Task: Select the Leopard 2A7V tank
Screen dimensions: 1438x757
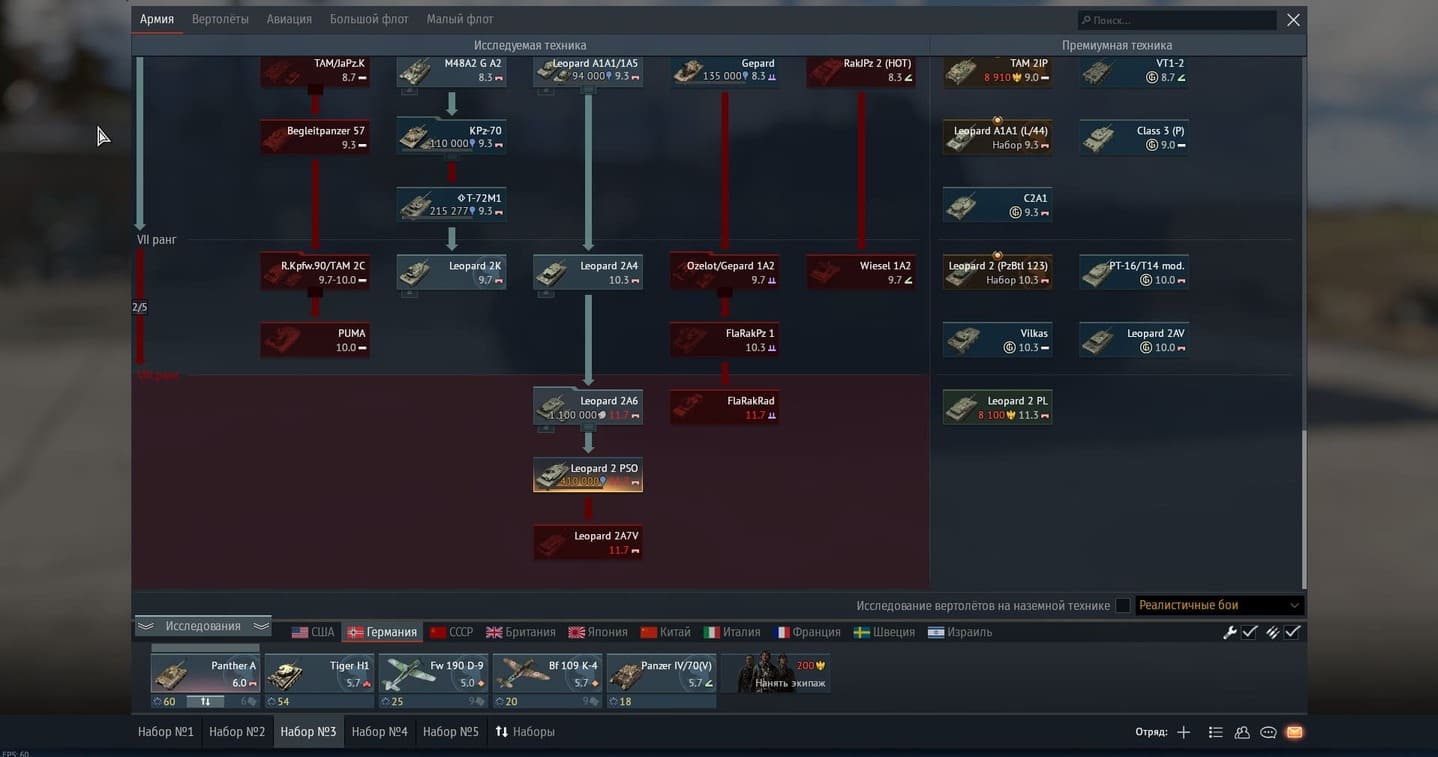Action: pos(588,542)
